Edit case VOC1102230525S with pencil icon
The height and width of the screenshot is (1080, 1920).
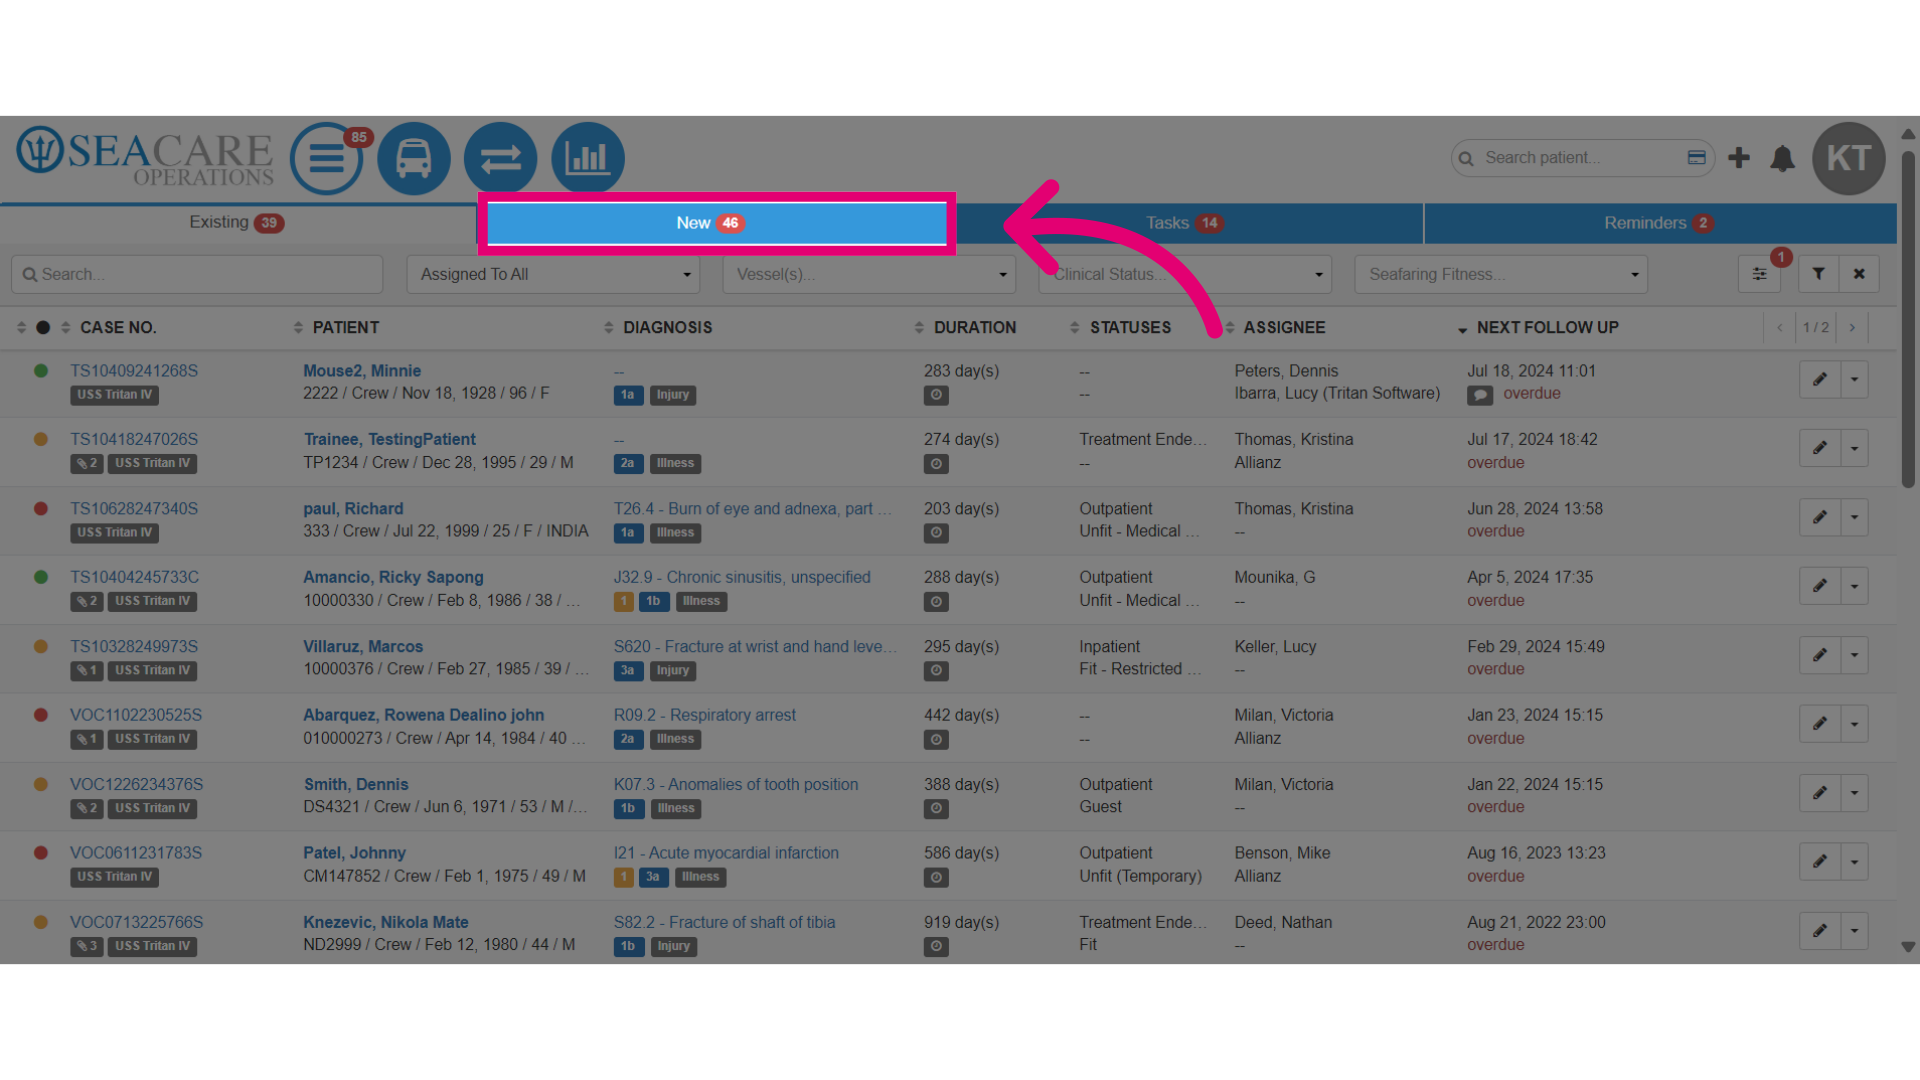(1820, 724)
